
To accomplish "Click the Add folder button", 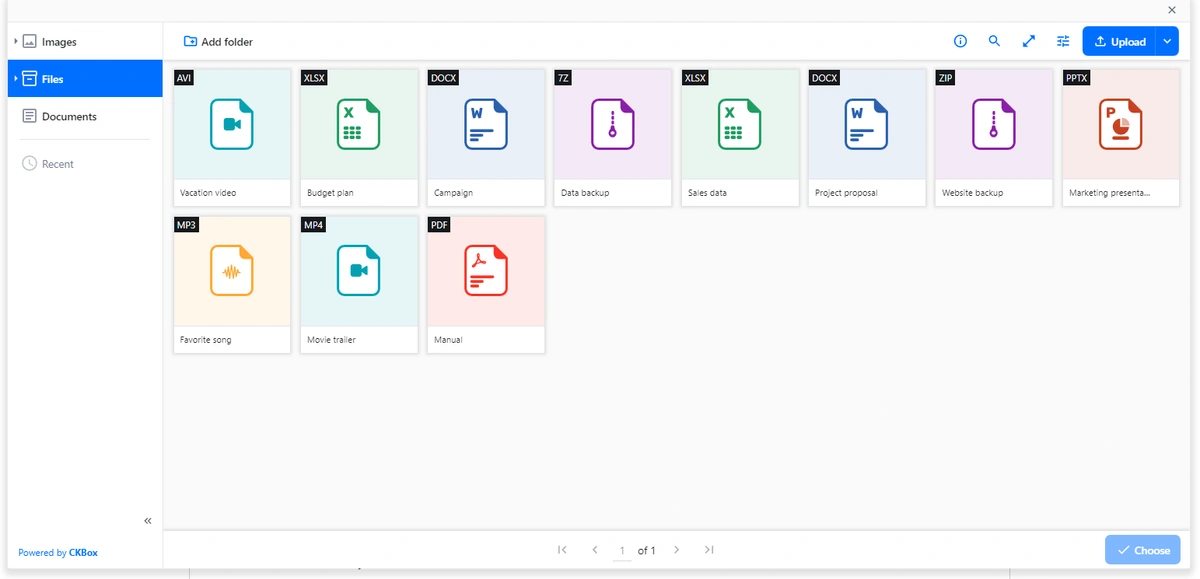I will (218, 42).
